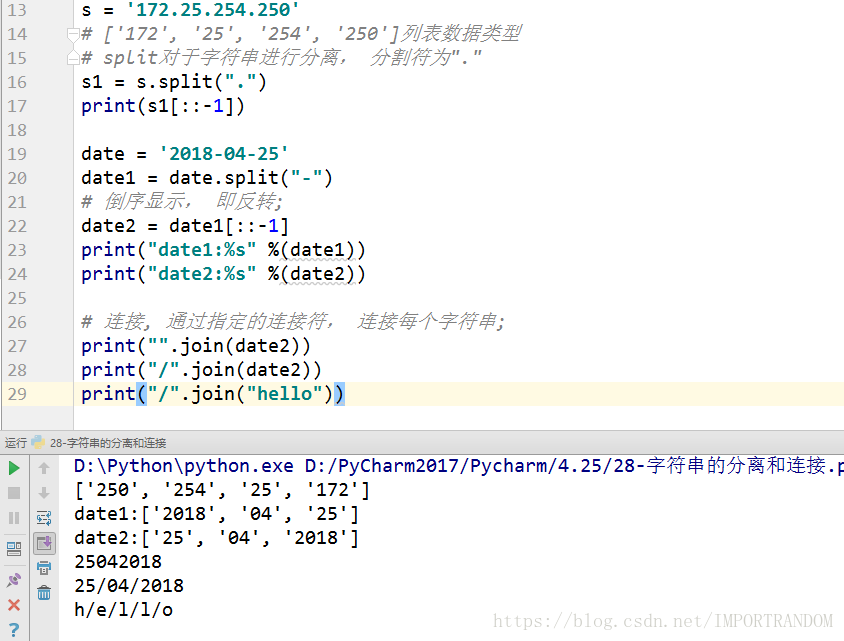Close the run panel with red X

14,605
